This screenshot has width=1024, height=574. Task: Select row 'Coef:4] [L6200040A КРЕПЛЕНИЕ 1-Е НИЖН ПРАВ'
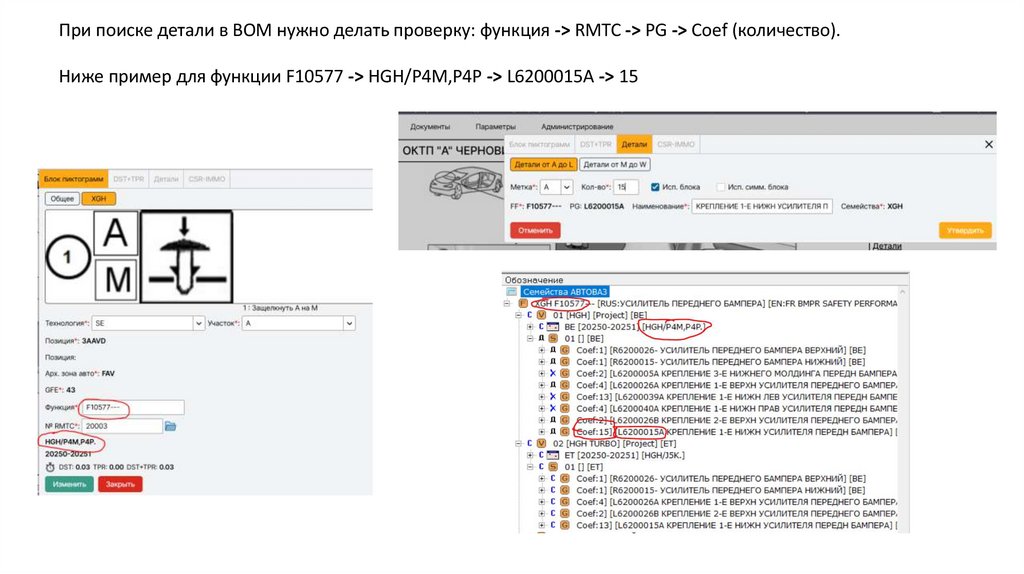click(x=736, y=408)
